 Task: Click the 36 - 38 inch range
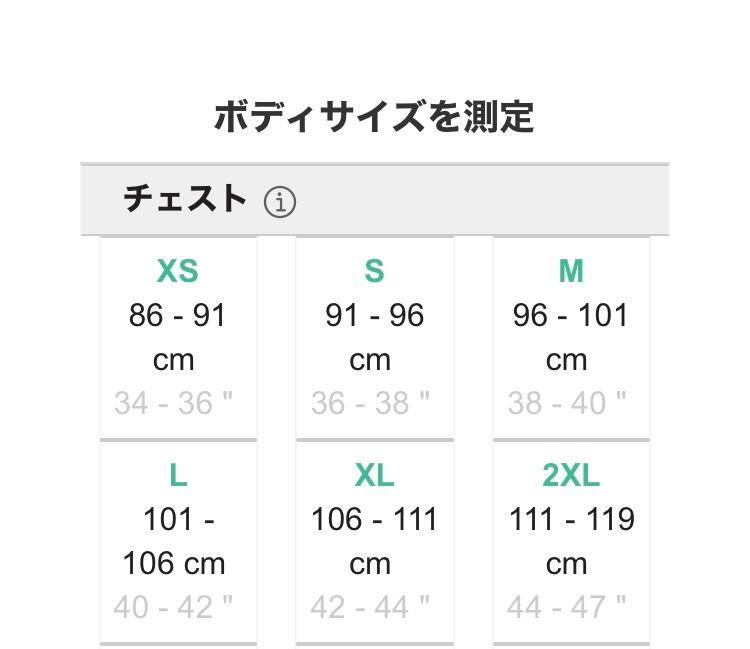click(371, 403)
